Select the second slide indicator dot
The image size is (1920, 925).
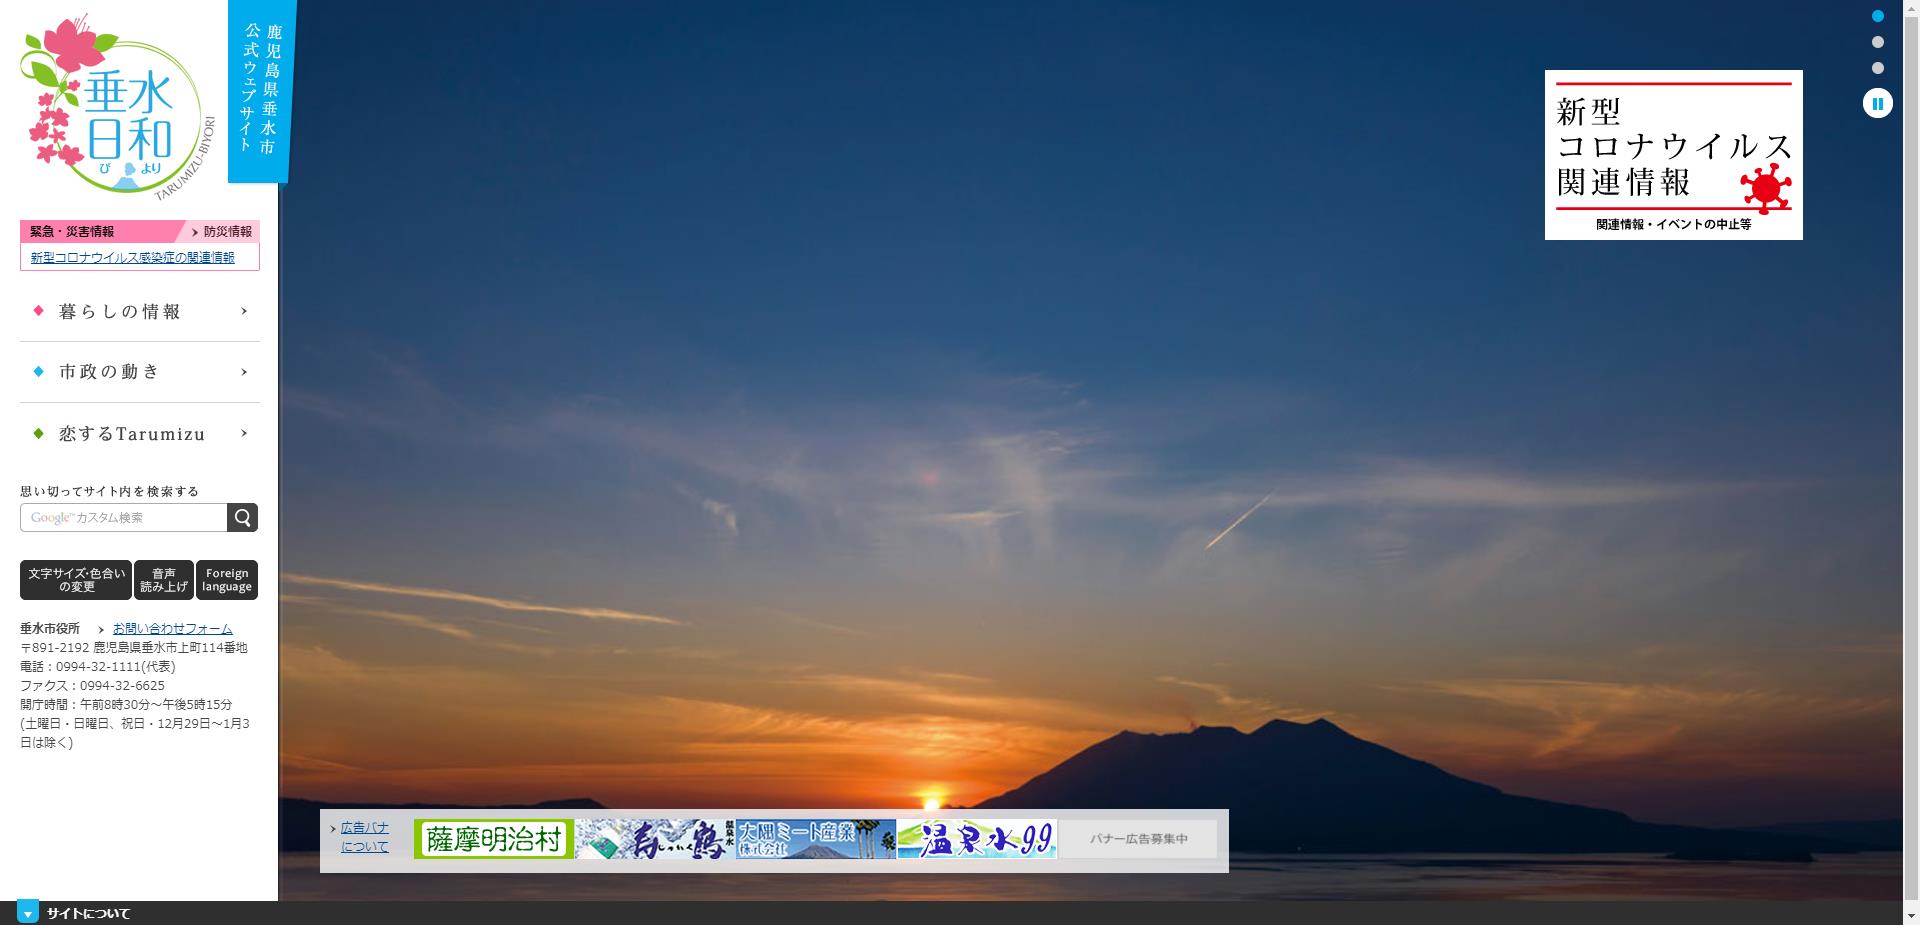click(1877, 42)
